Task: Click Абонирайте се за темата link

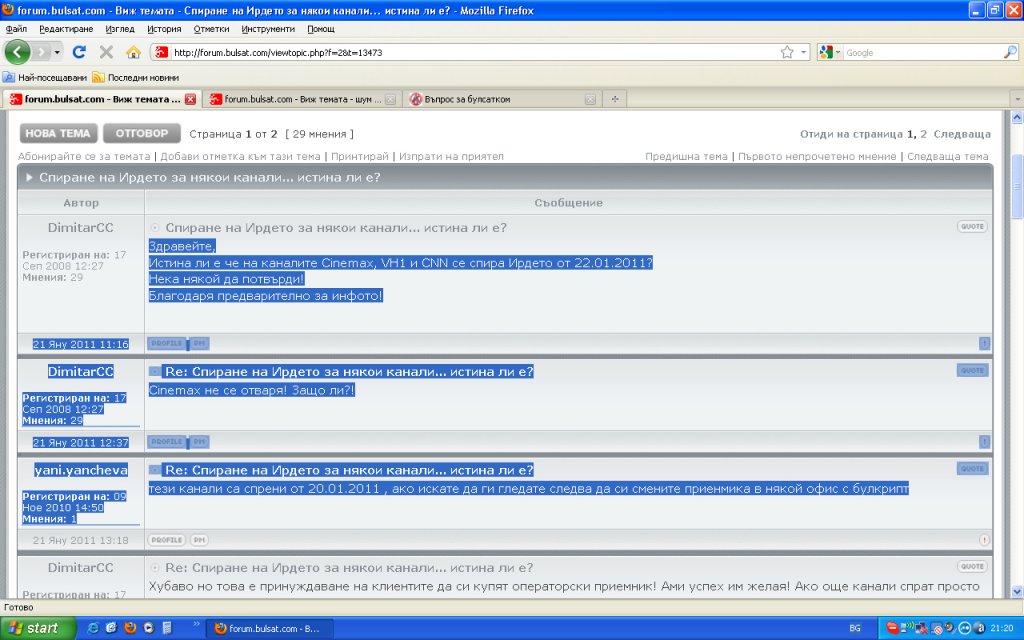Action: (x=84, y=157)
